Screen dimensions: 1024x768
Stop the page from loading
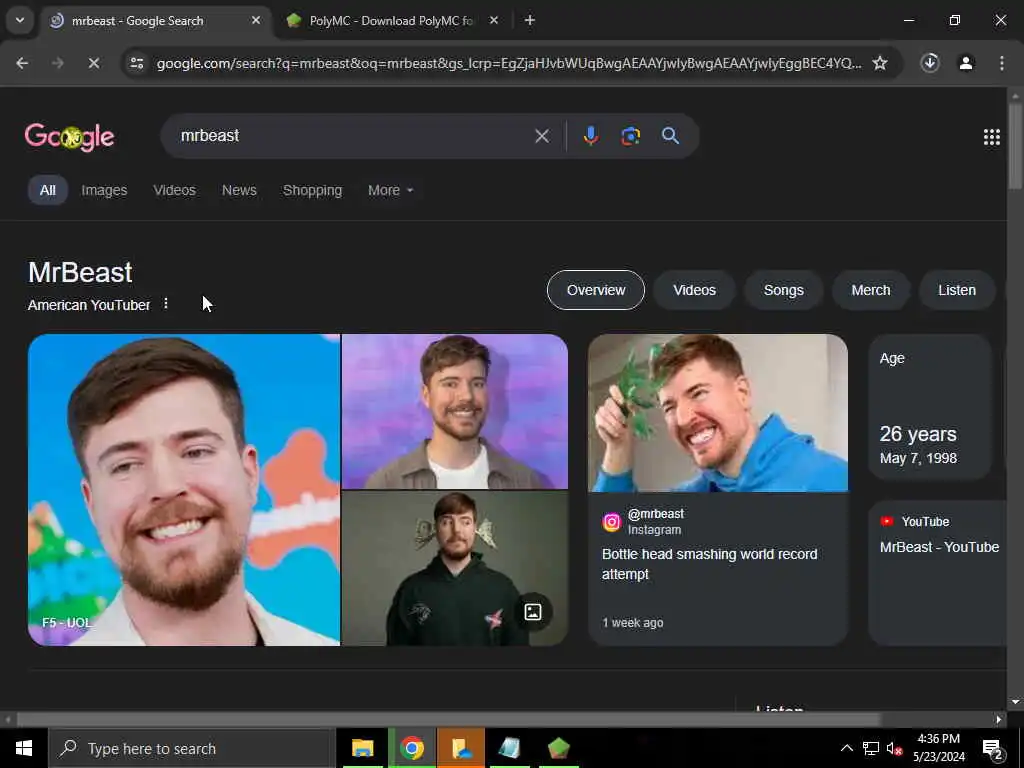click(x=93, y=63)
